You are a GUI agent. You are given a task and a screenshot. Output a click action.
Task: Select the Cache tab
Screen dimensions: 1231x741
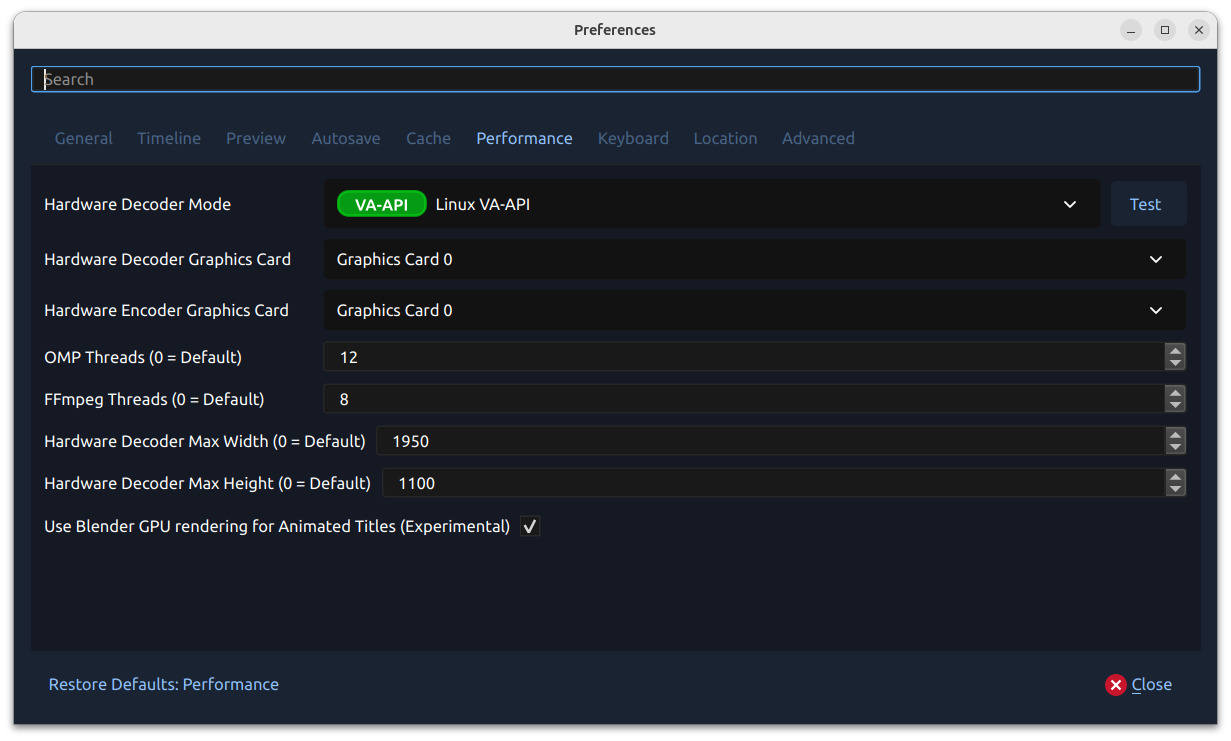[428, 138]
